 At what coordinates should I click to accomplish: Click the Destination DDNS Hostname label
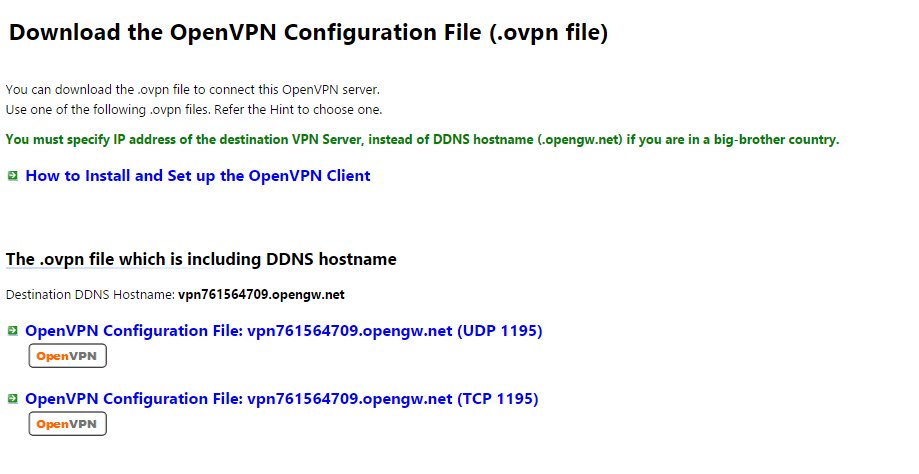(90, 294)
